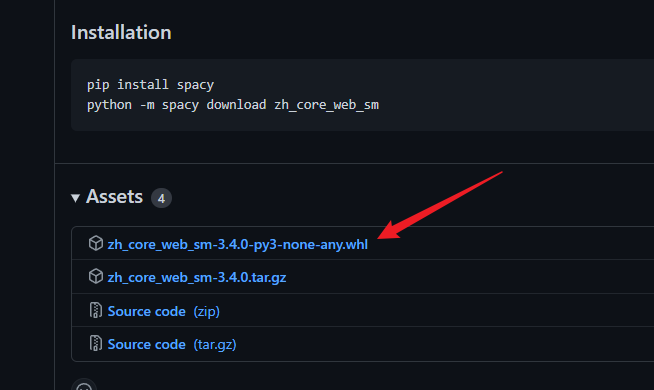The height and width of the screenshot is (390, 654).
Task: Click zip file icon beside Source code (zip)
Action: 96,310
